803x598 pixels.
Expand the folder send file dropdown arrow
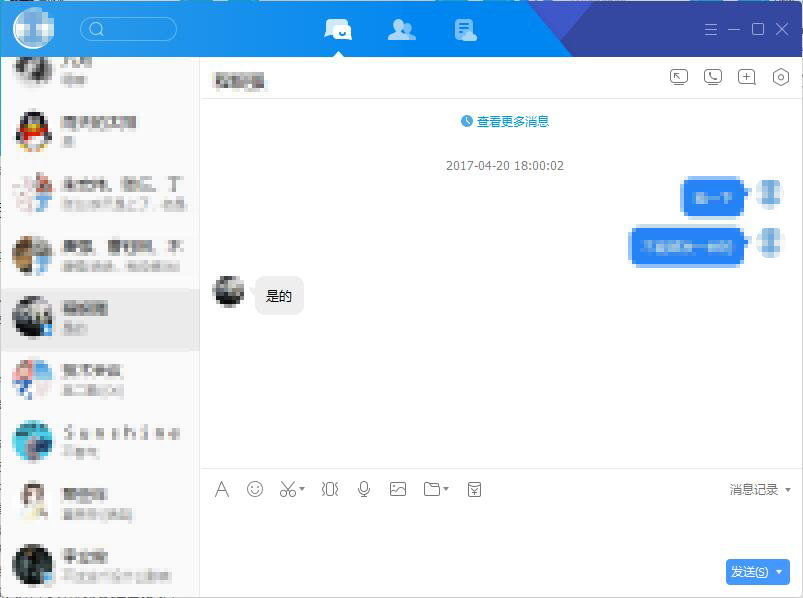coord(446,490)
